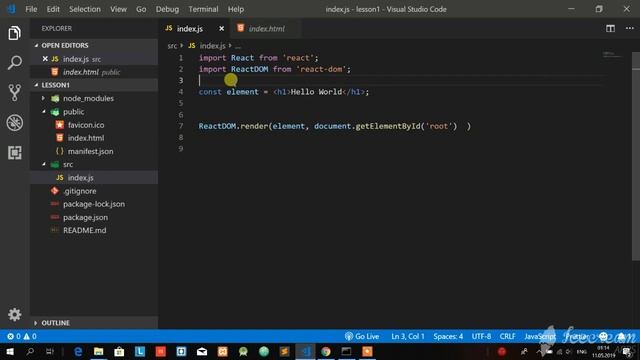The height and width of the screenshot is (360, 640).
Task: Close index.js in Open Editors list
Action: (x=45, y=59)
